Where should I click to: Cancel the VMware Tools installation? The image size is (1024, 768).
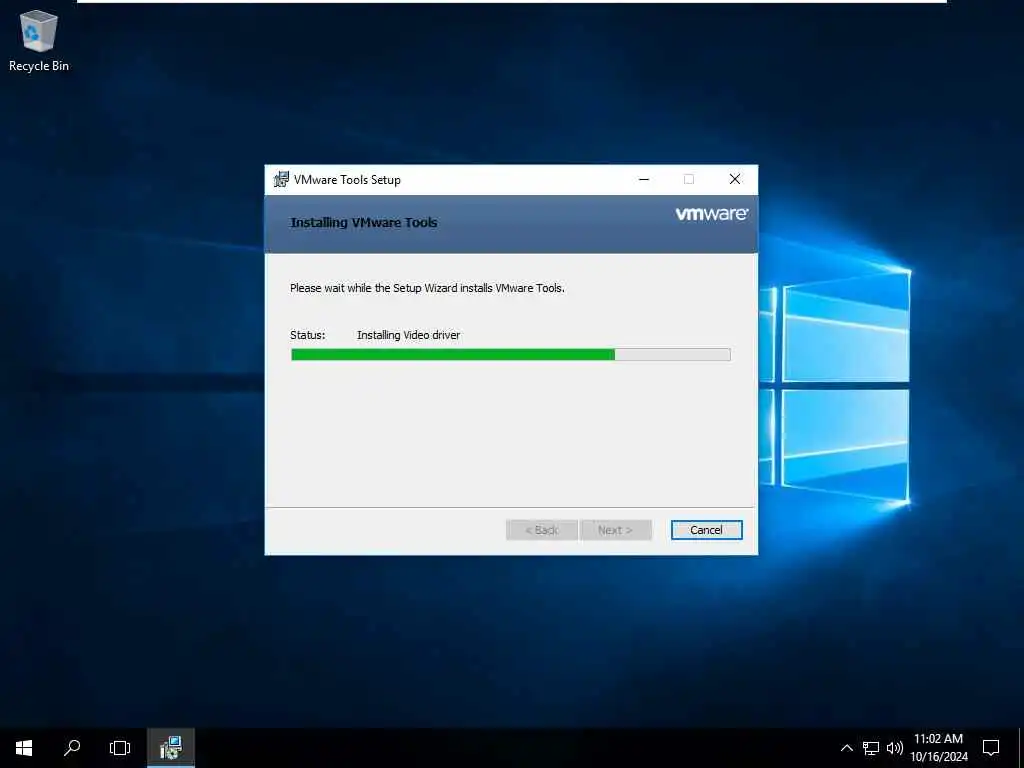pos(706,530)
